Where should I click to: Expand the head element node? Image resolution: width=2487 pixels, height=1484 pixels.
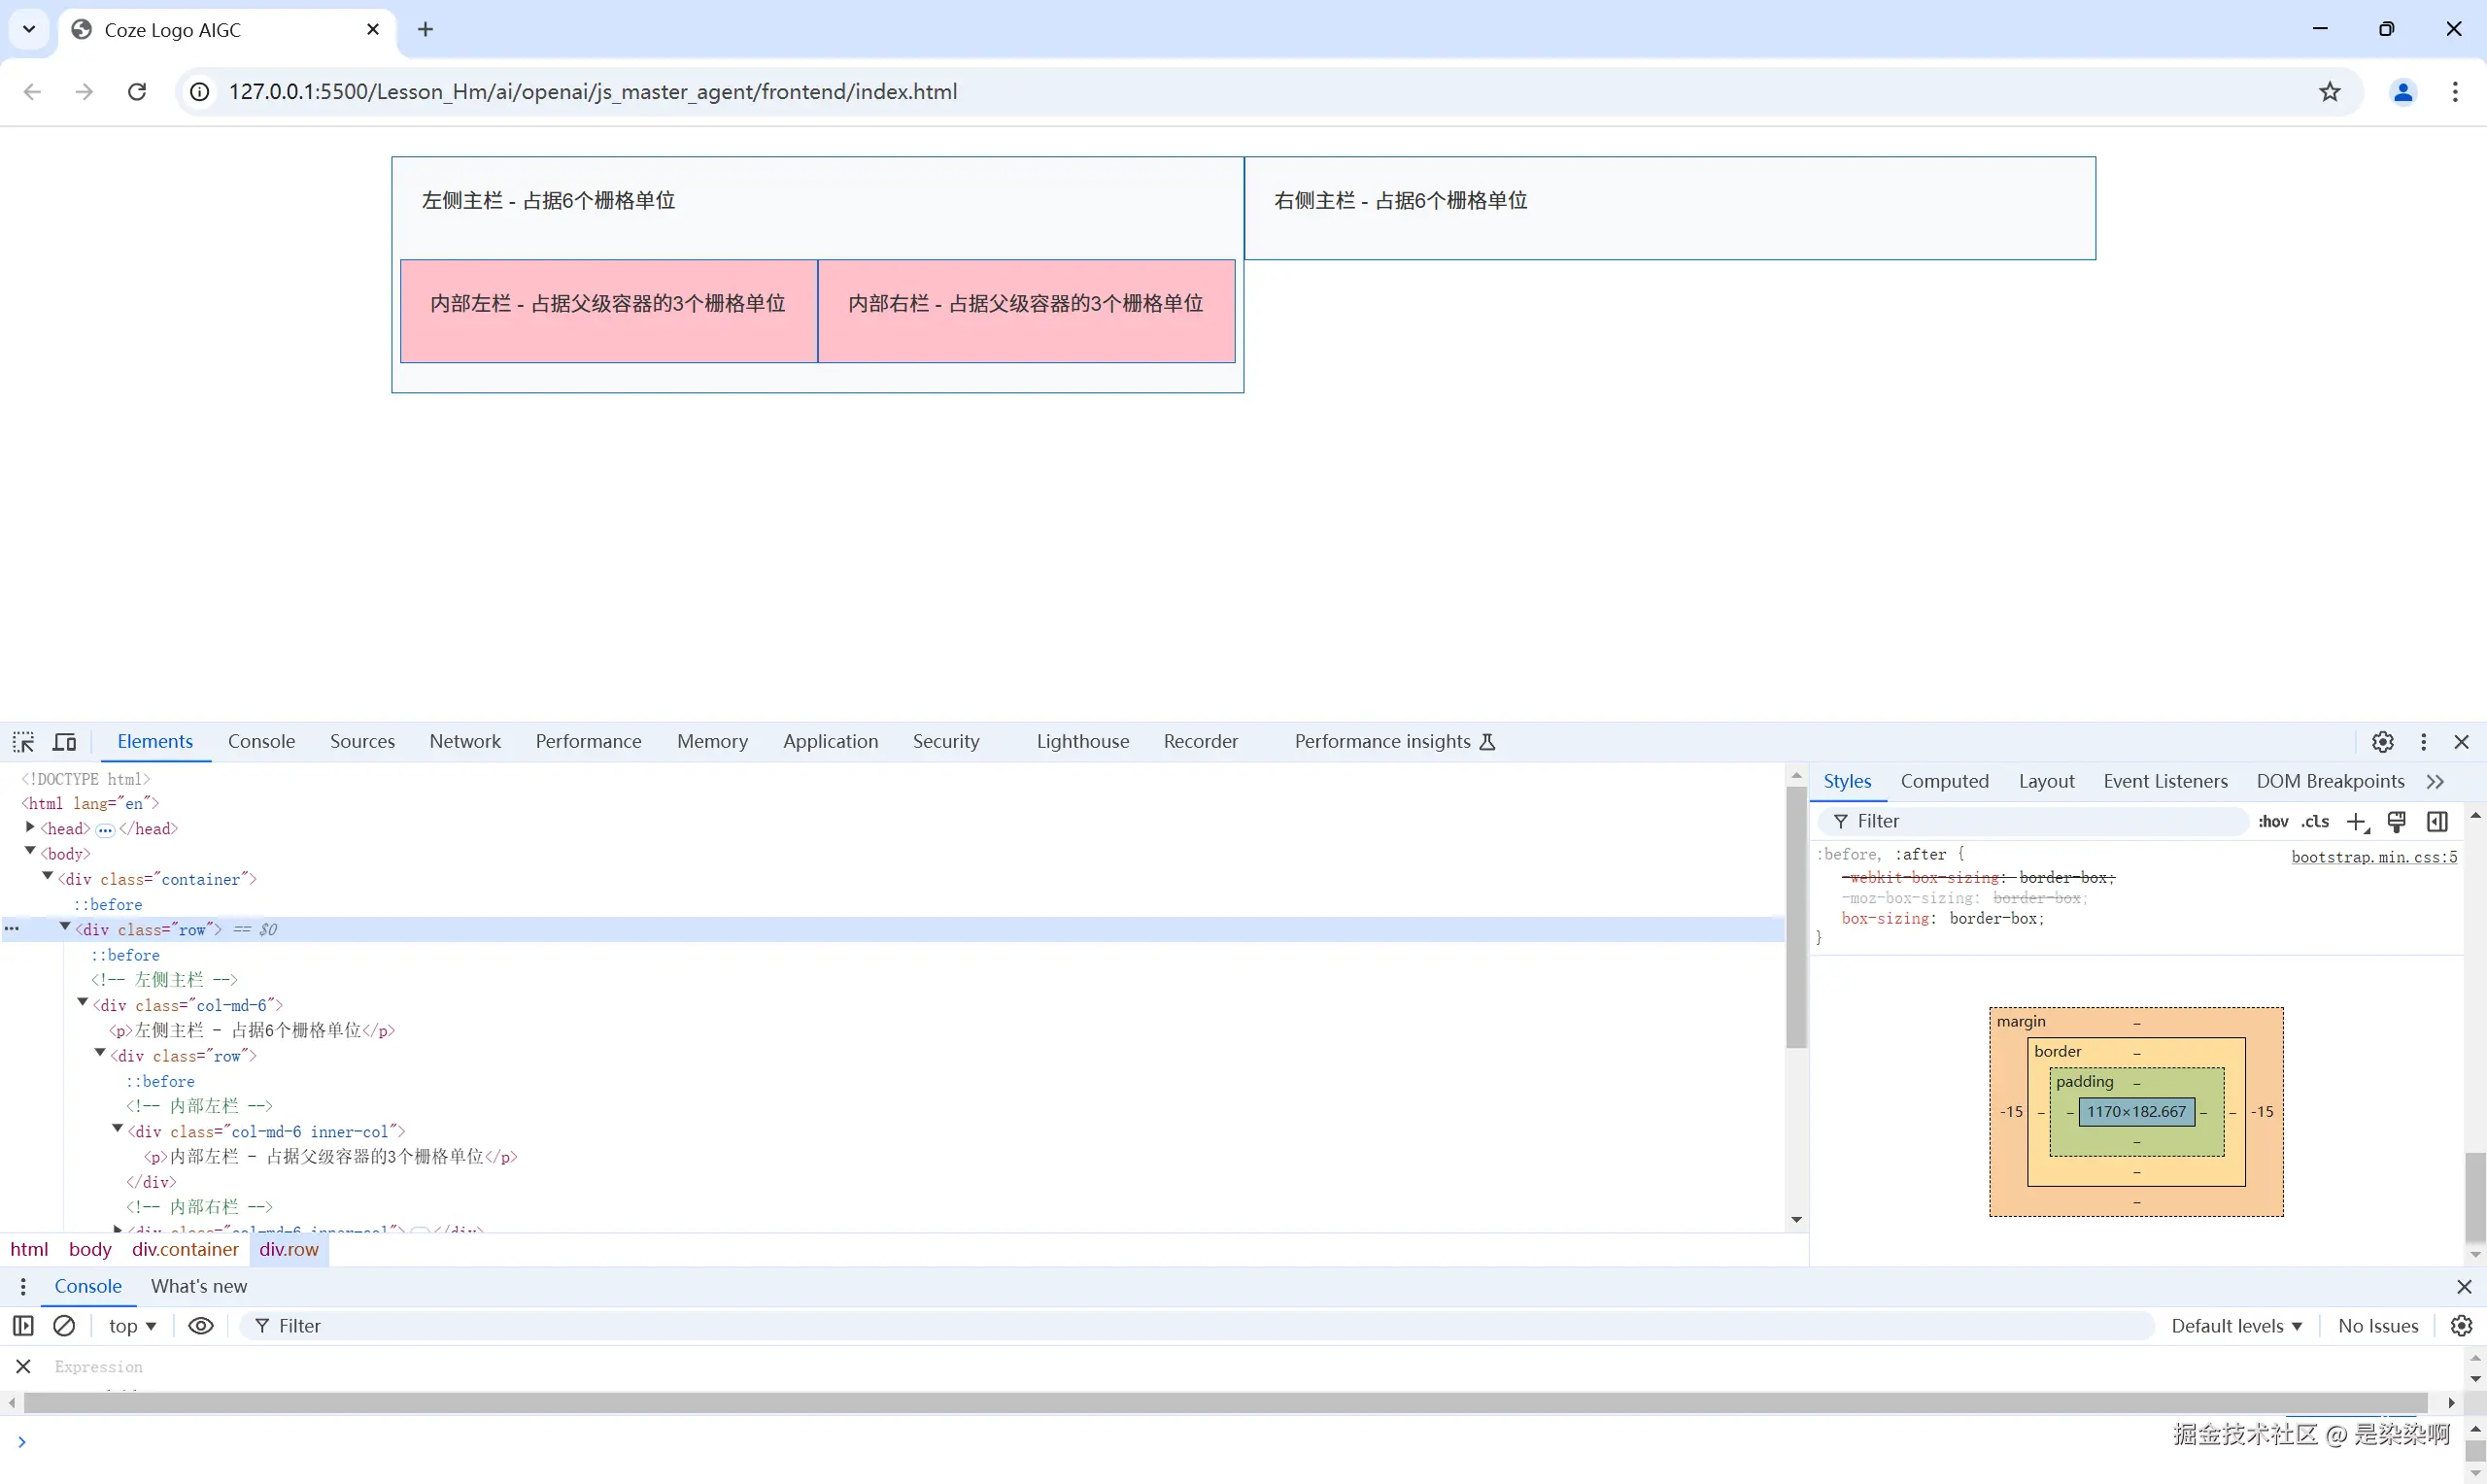click(30, 827)
